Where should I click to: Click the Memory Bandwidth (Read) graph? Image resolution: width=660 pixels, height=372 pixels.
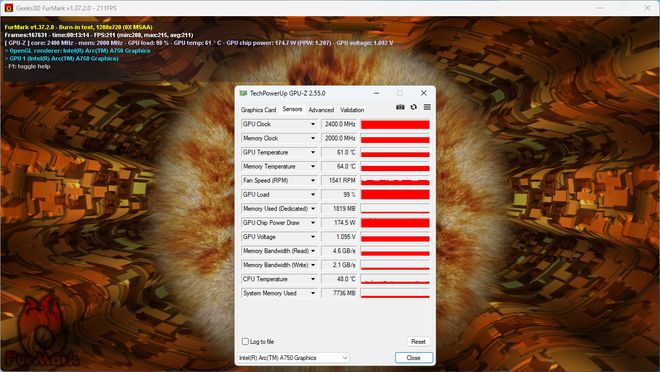395,251
